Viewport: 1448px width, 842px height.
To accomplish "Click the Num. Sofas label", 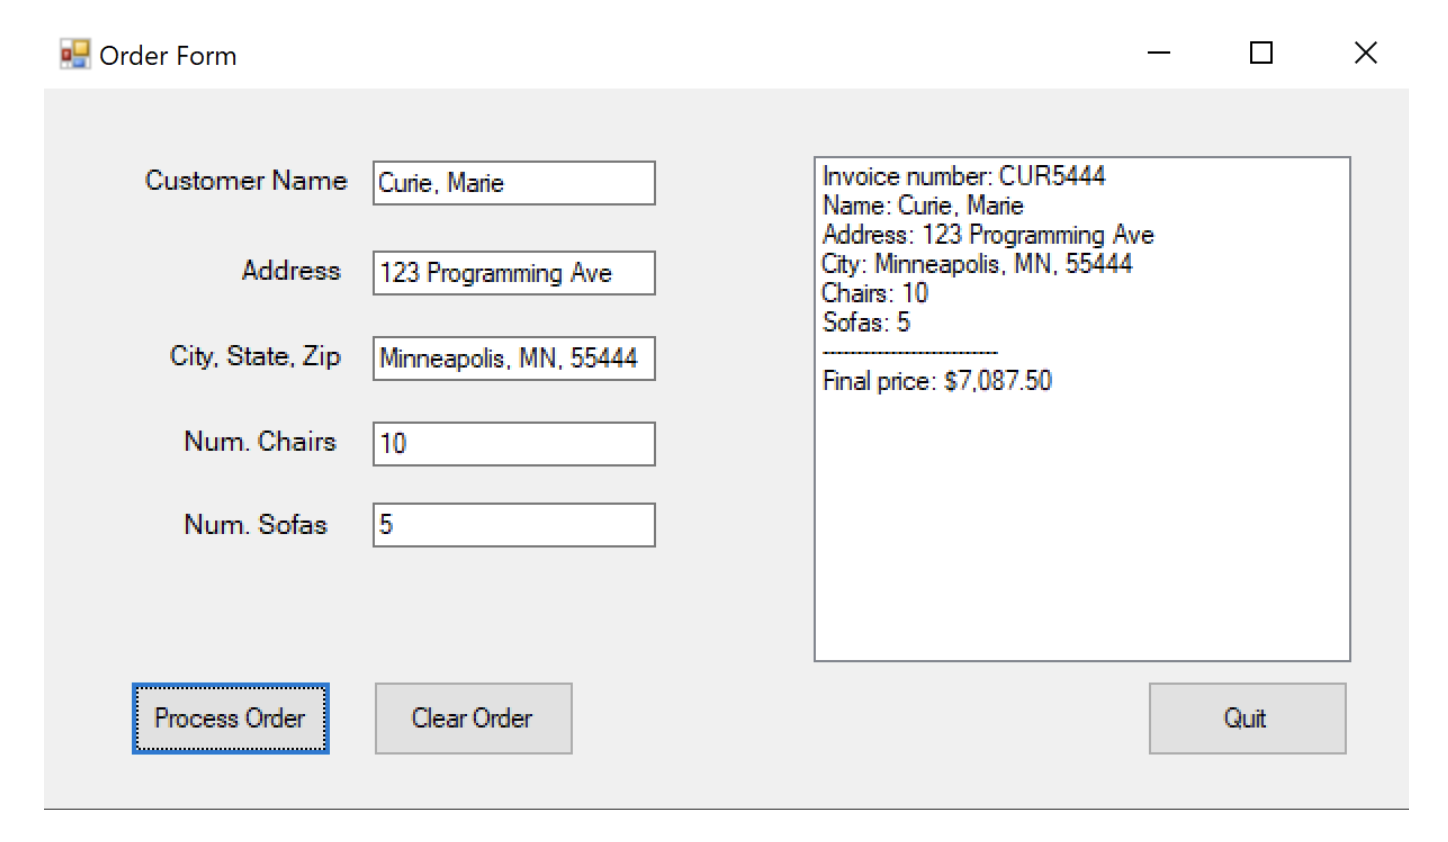I will (256, 525).
